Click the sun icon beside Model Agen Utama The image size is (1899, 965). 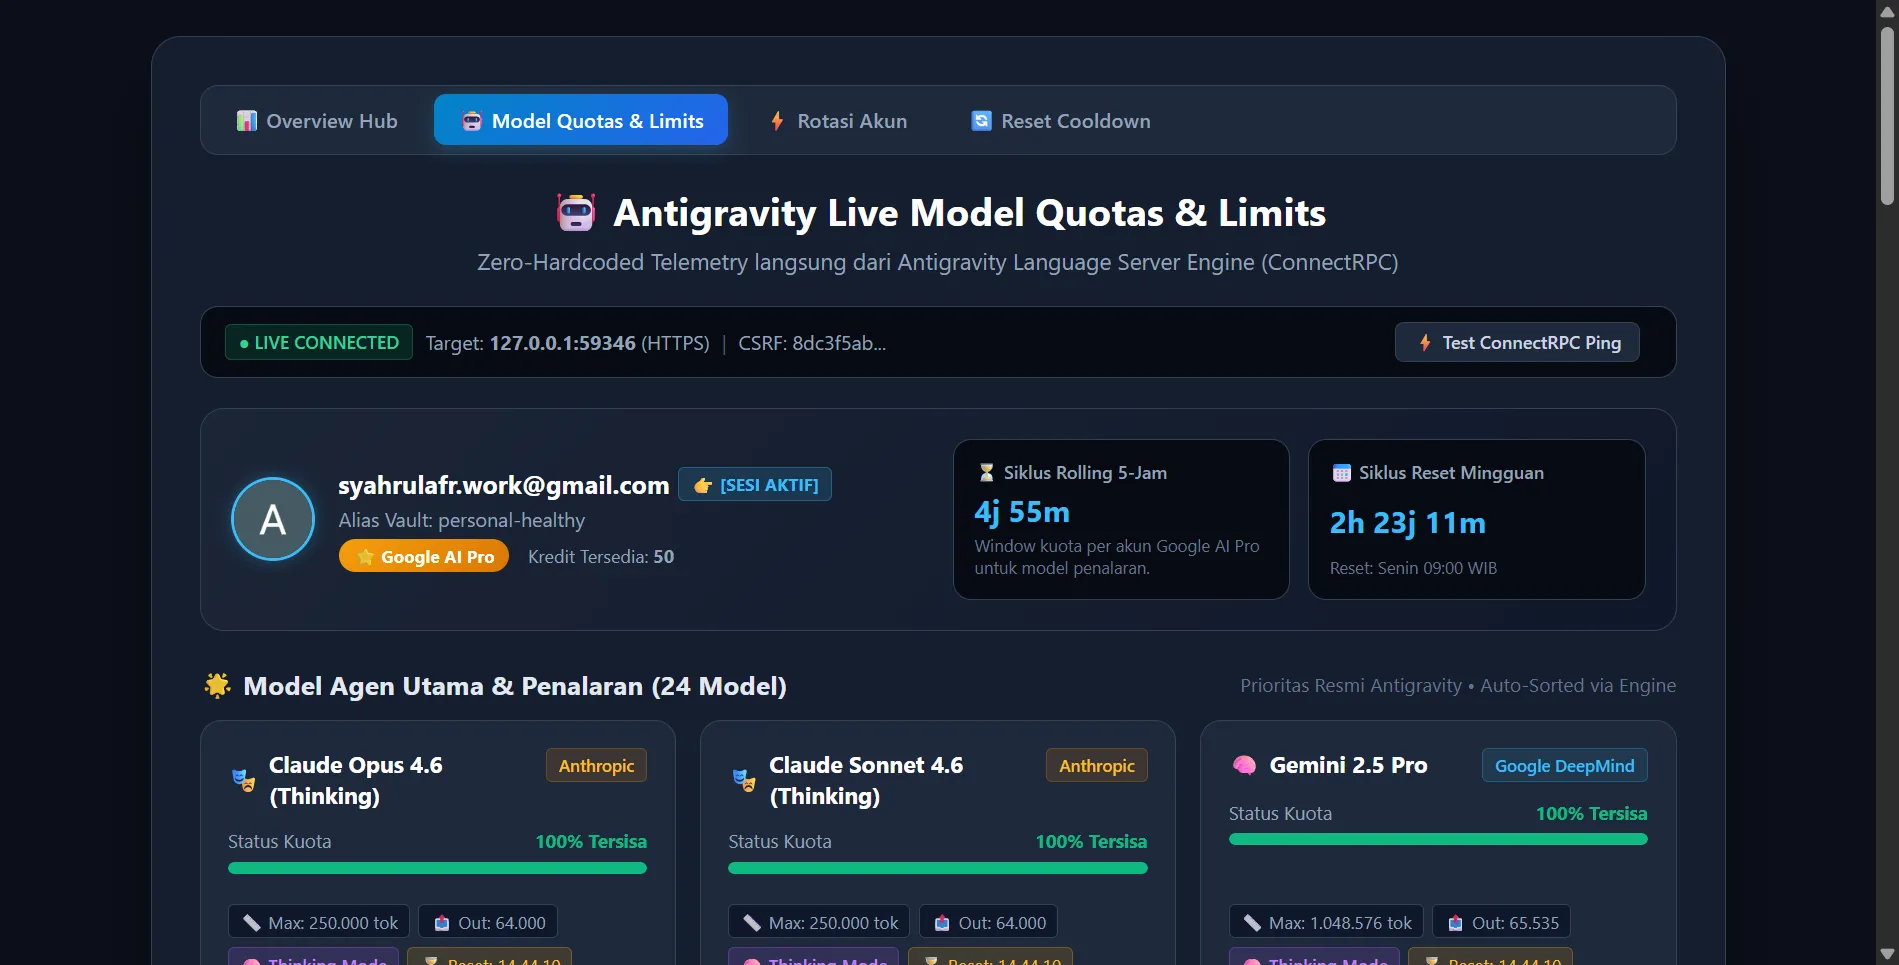(x=217, y=685)
